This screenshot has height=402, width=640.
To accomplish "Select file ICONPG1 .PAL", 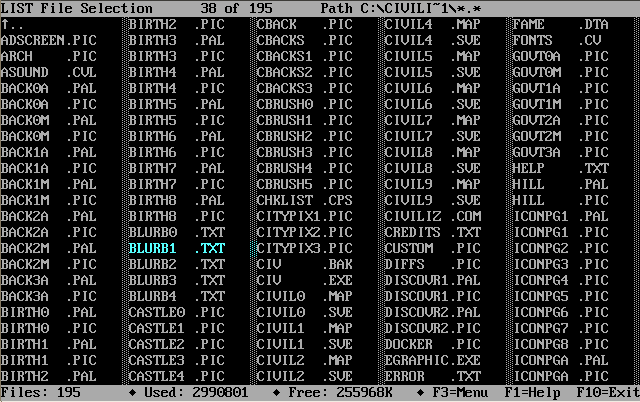I will [x=560, y=216].
